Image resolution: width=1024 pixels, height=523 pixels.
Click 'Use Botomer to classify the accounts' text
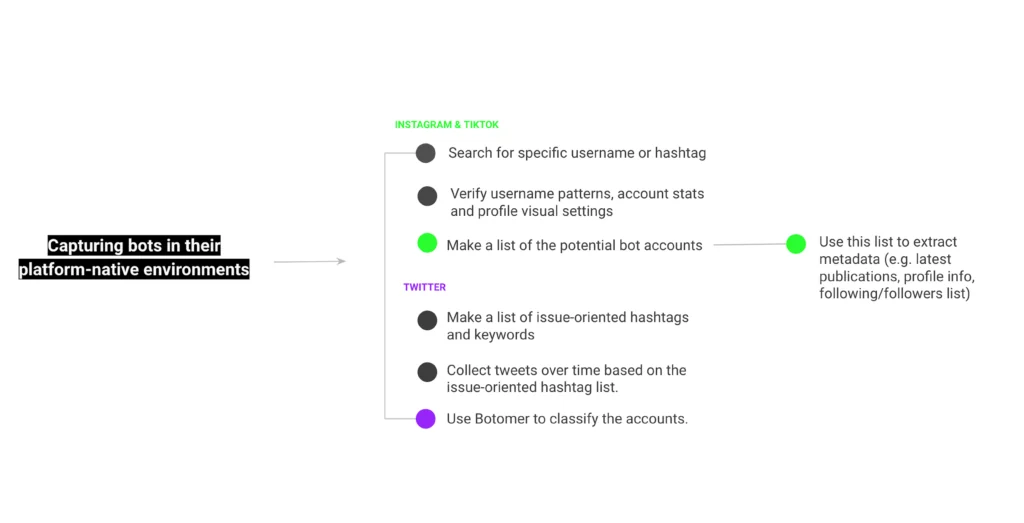(x=567, y=419)
